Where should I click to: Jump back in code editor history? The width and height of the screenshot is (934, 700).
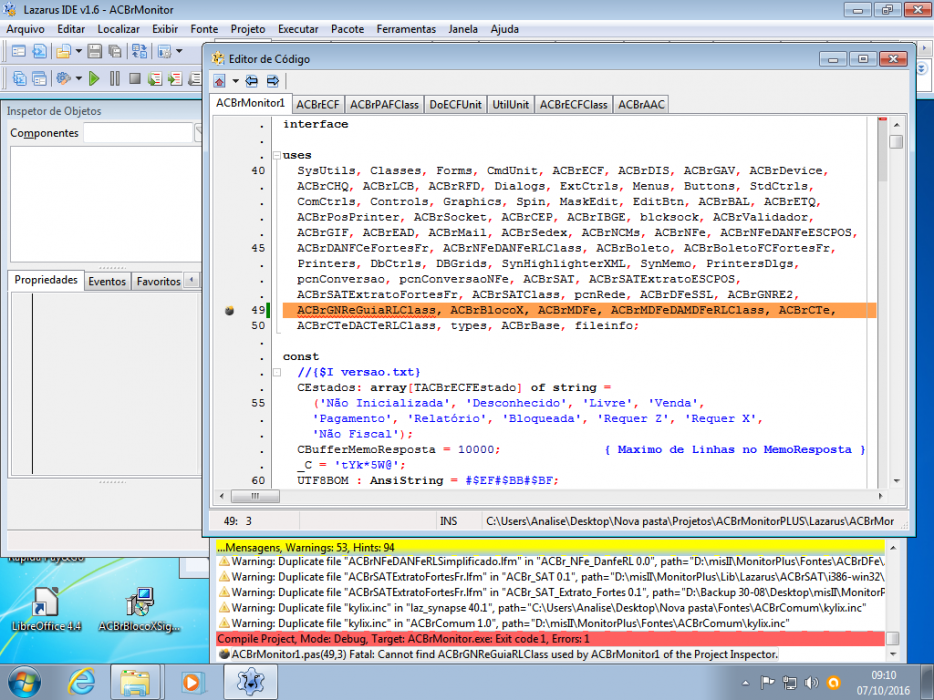point(251,81)
